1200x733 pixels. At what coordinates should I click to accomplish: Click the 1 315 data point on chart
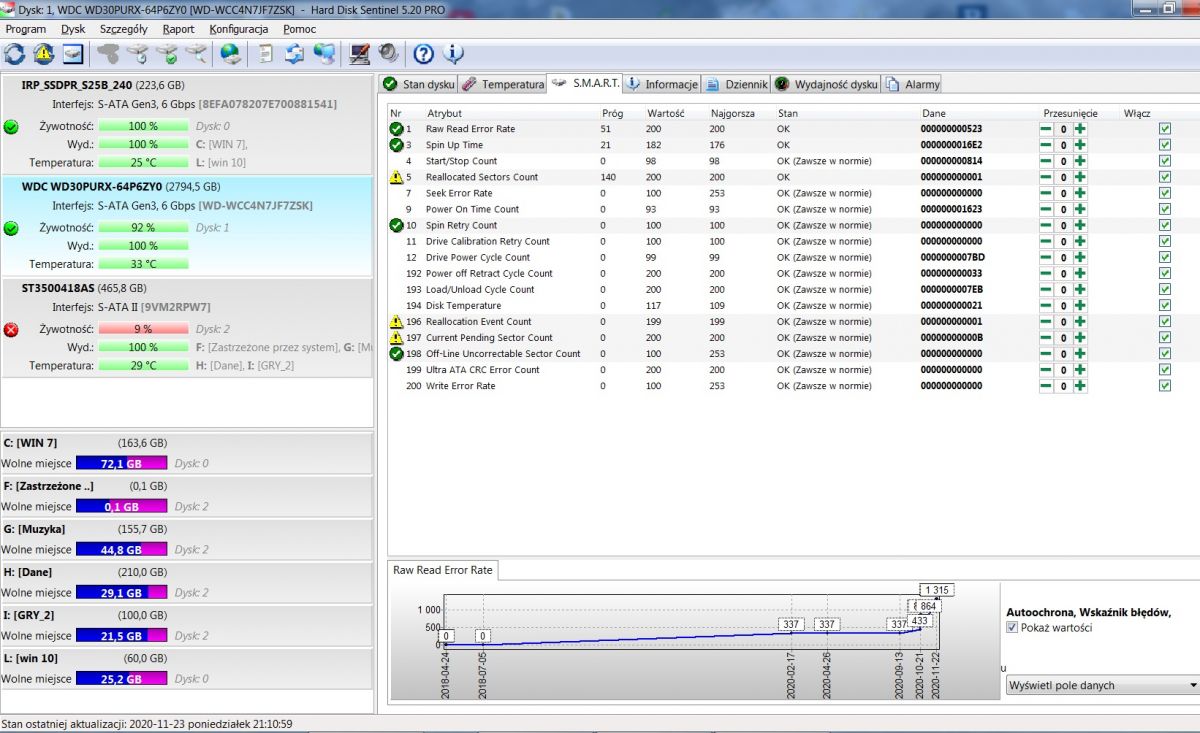[936, 590]
